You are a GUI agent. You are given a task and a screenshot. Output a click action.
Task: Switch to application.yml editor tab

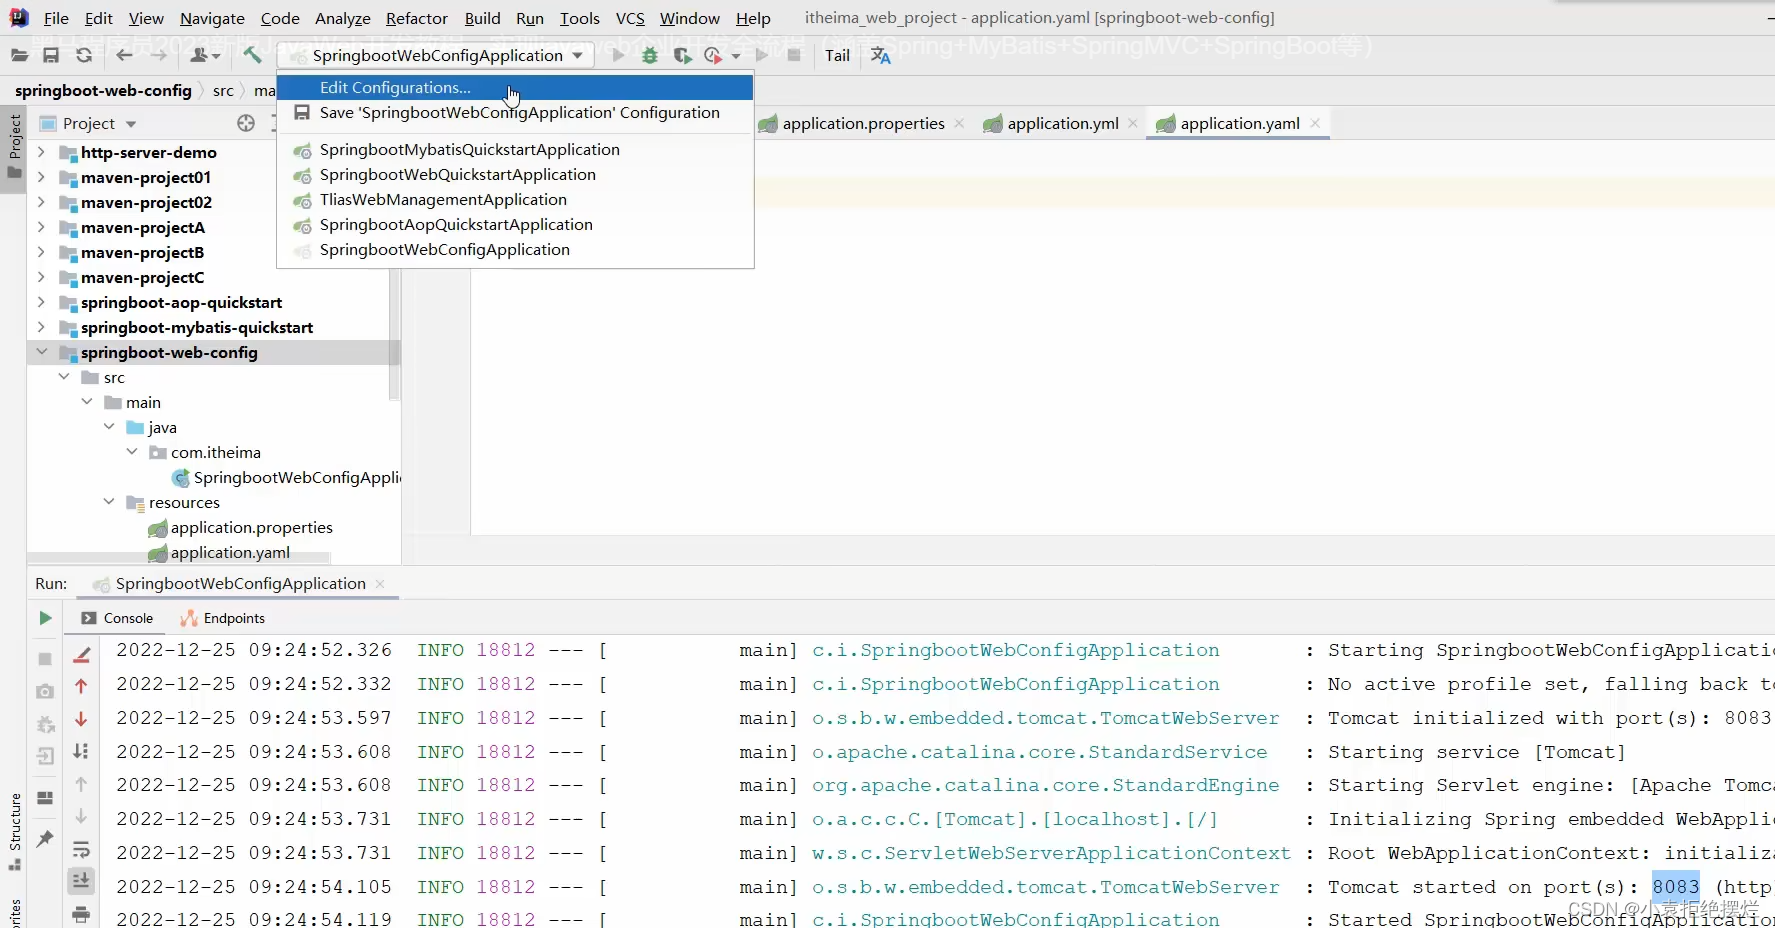point(1062,123)
